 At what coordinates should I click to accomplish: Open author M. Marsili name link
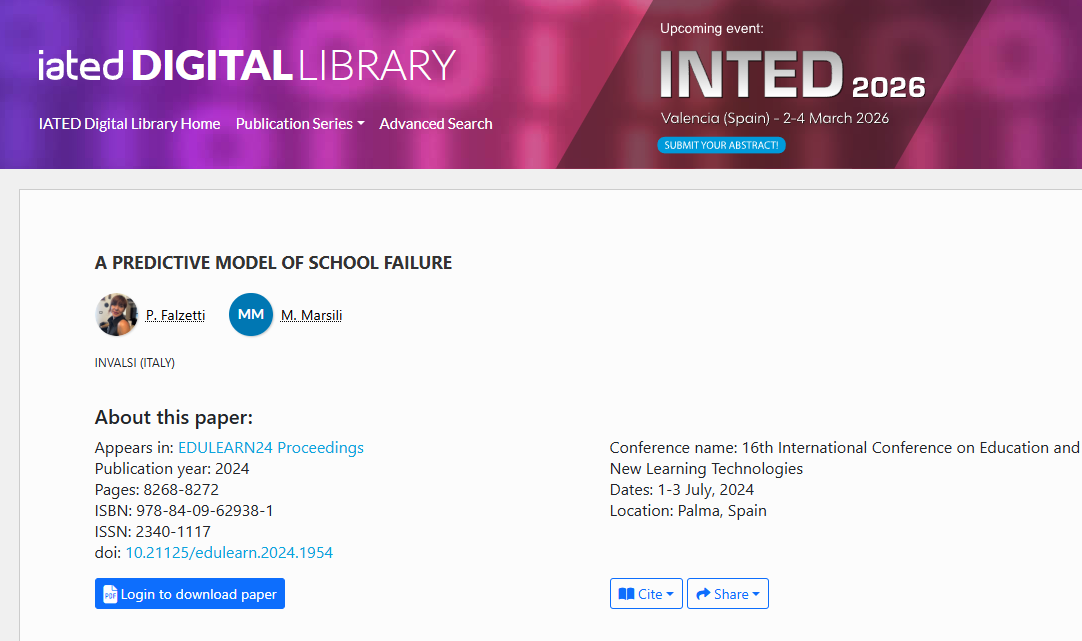point(311,315)
